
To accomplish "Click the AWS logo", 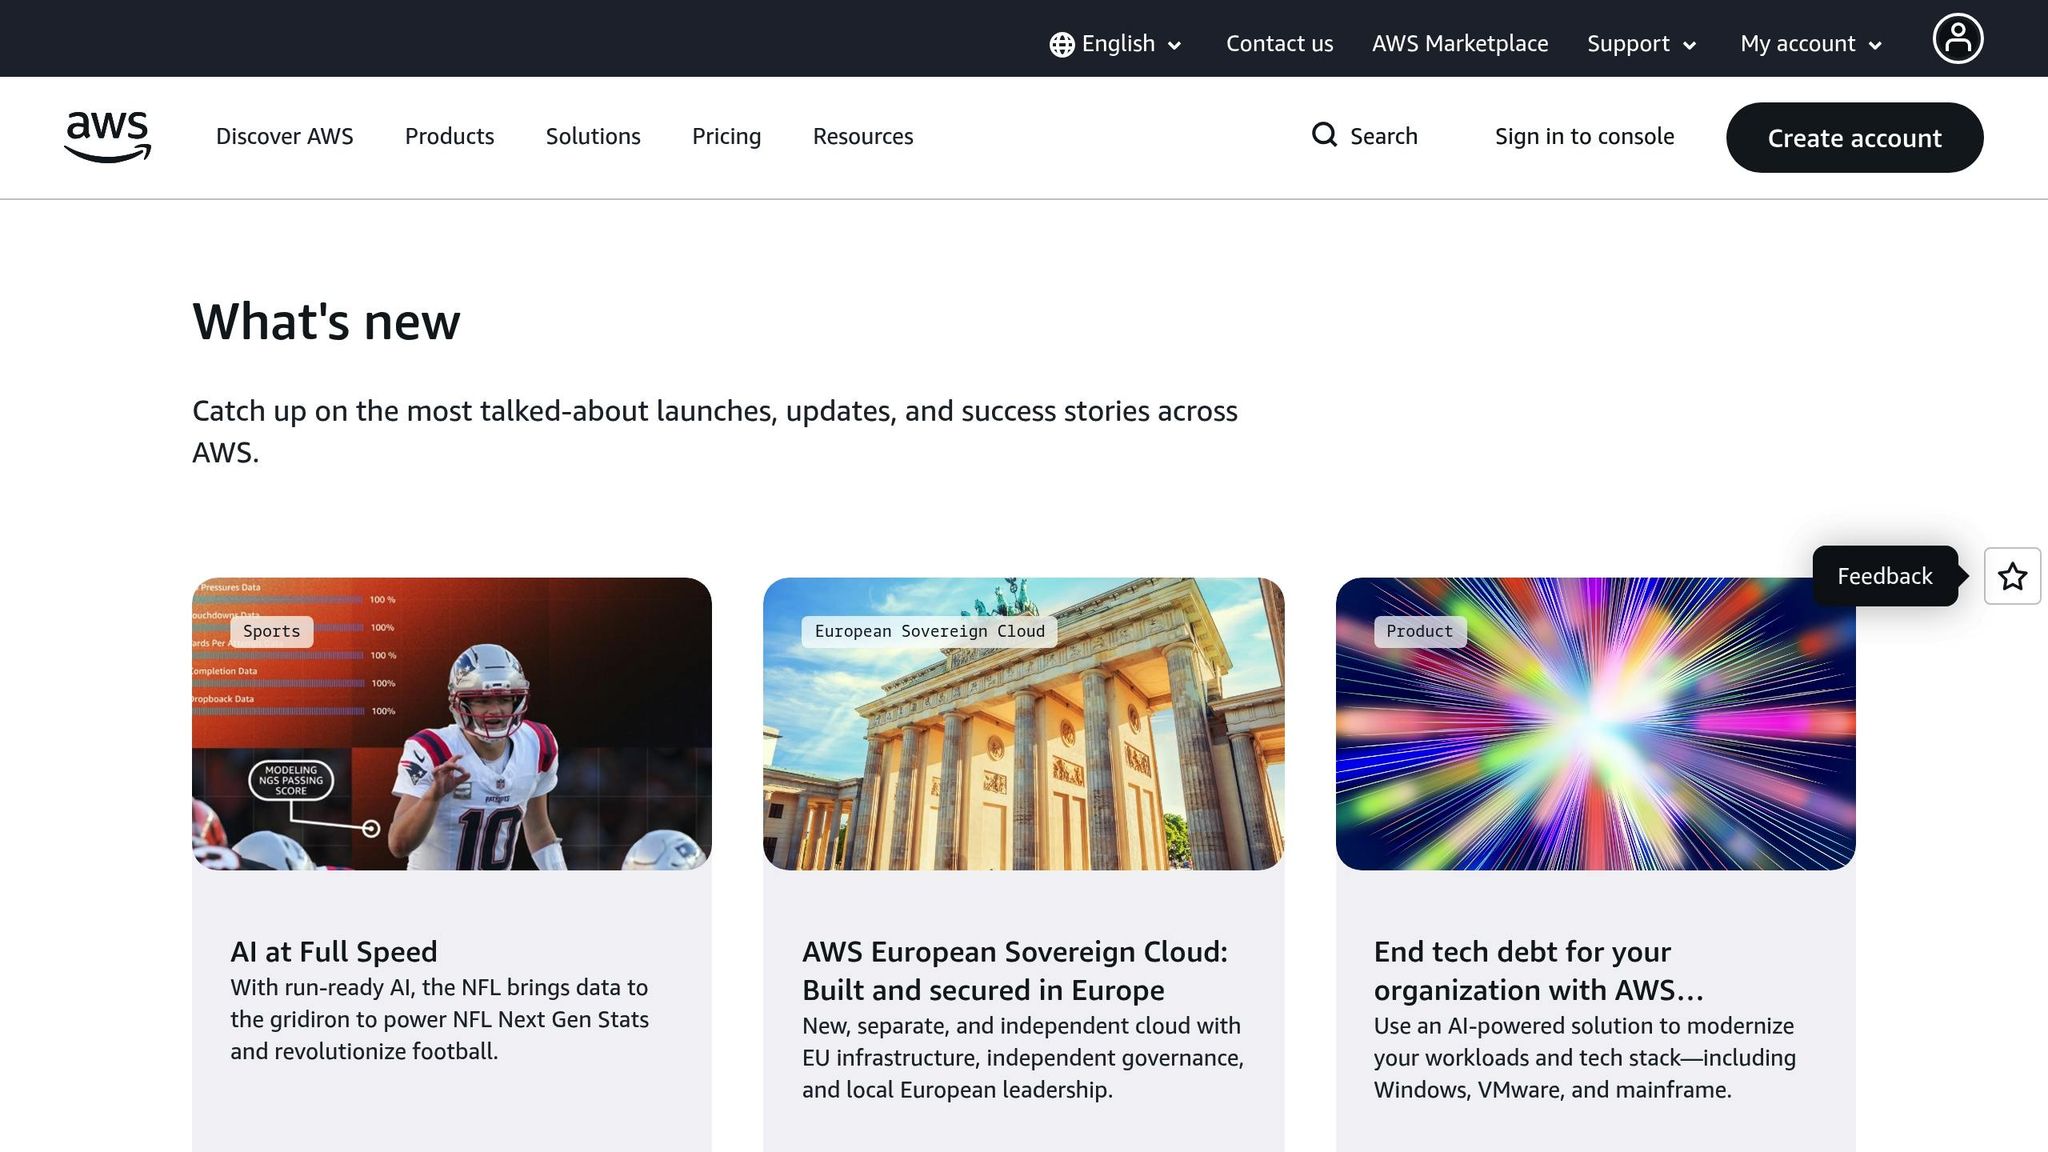I will (x=107, y=136).
